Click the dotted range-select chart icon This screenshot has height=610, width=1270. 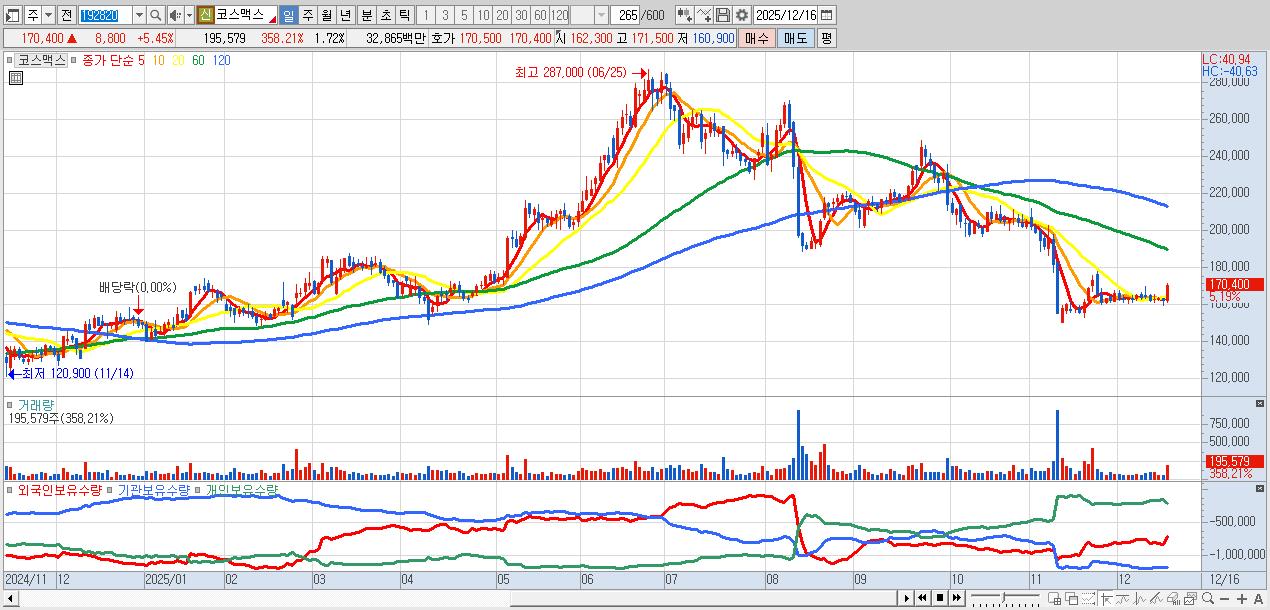click(x=1088, y=598)
